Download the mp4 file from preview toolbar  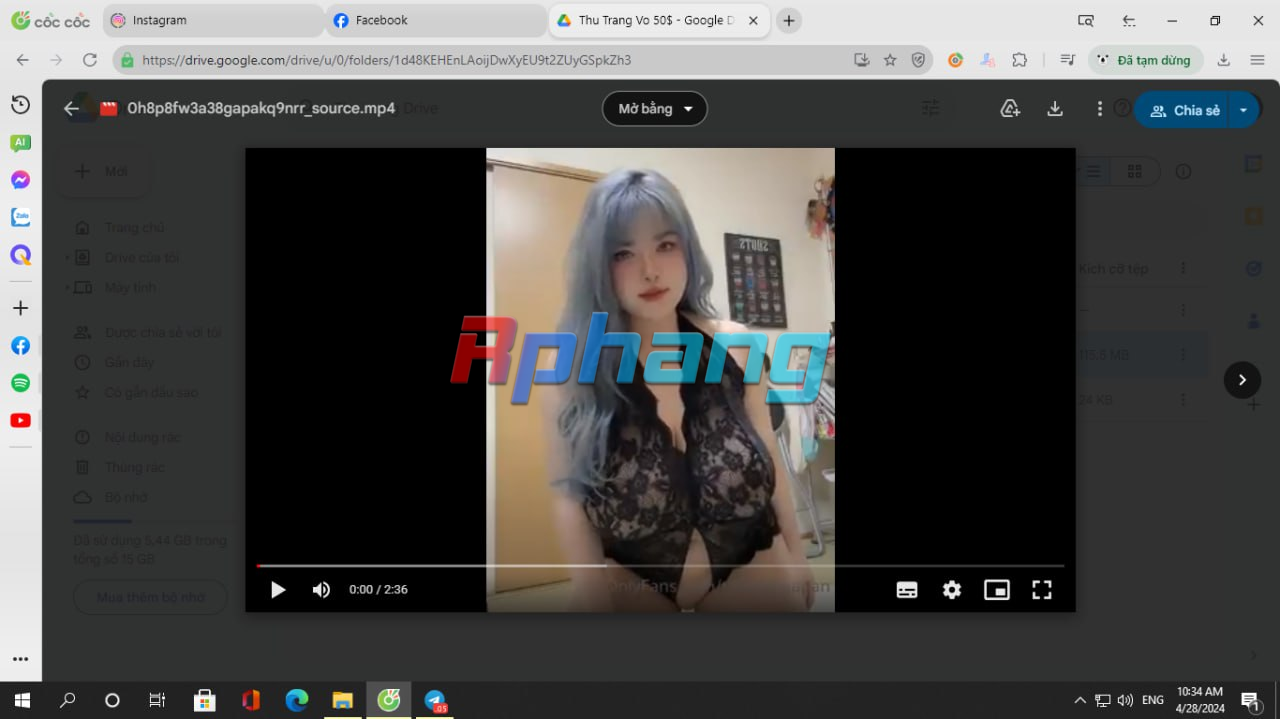tap(1055, 109)
